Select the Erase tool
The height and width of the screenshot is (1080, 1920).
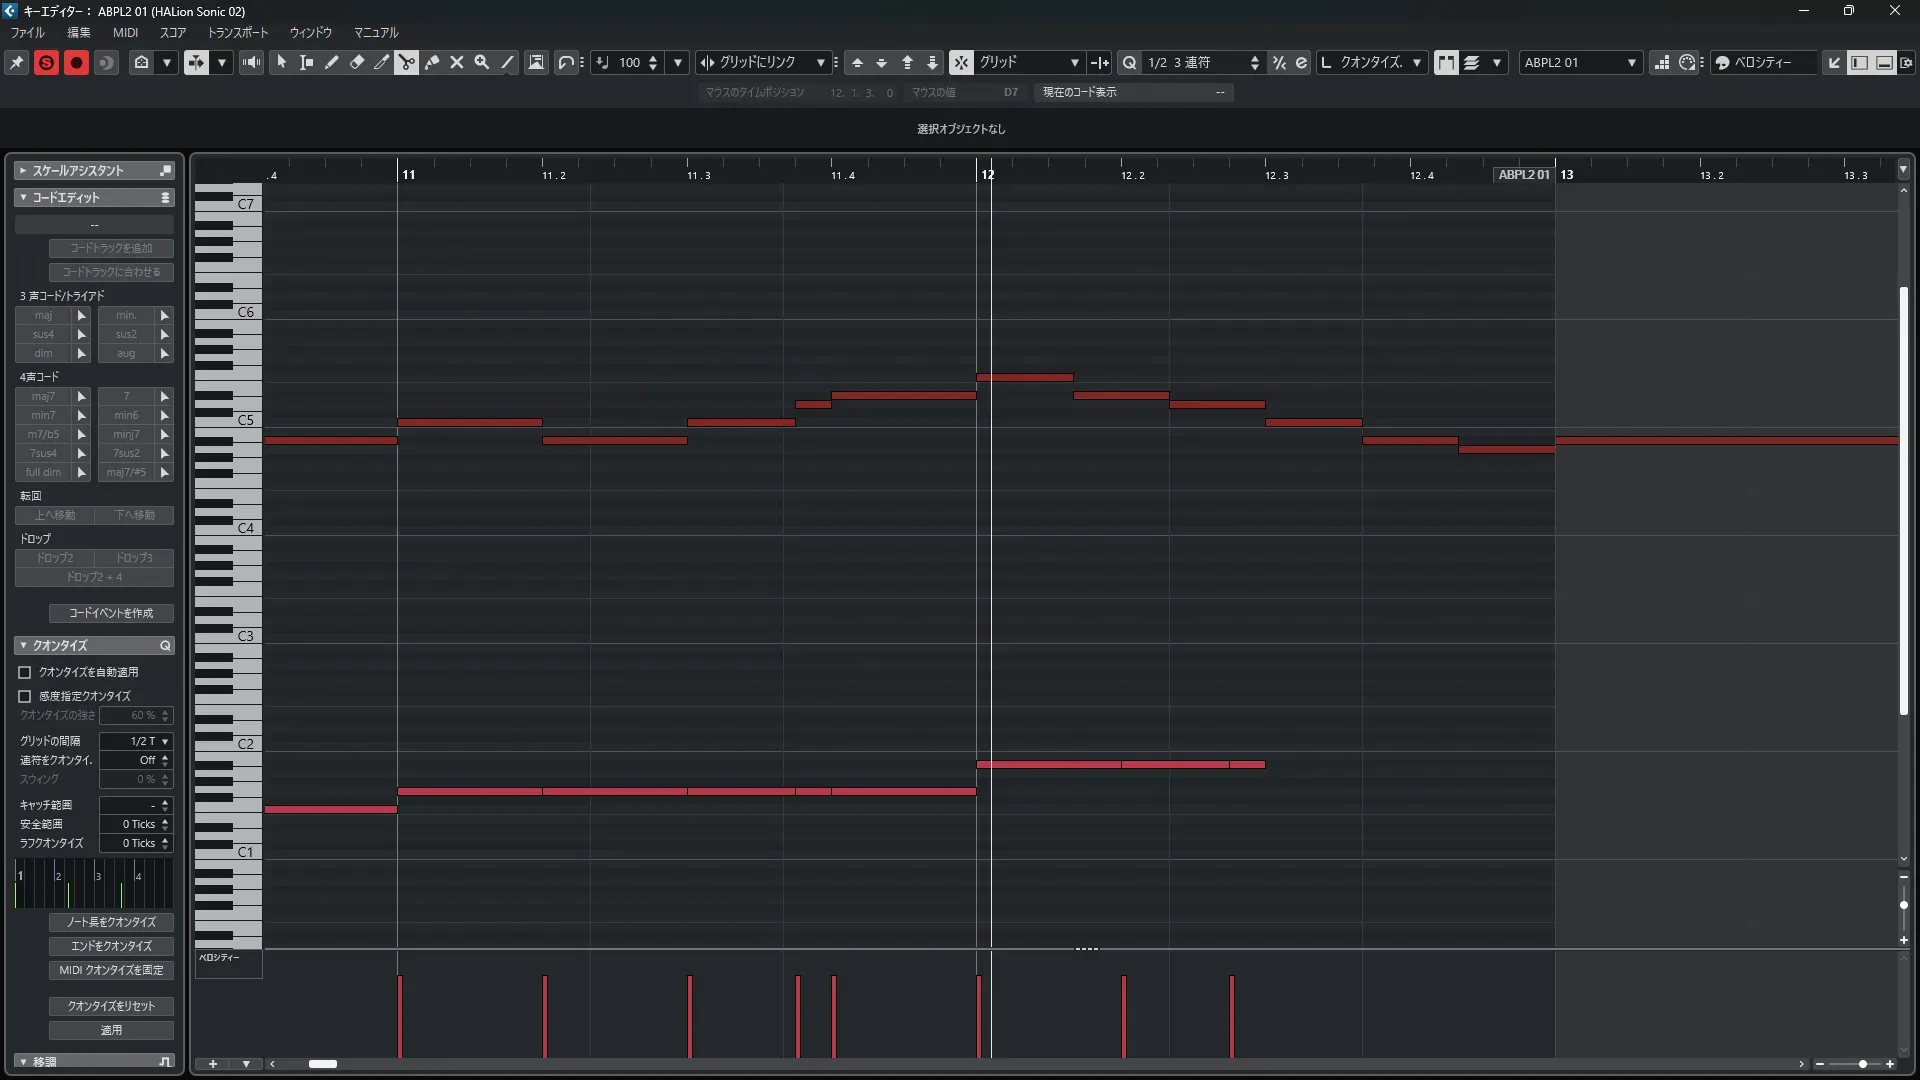coord(356,63)
